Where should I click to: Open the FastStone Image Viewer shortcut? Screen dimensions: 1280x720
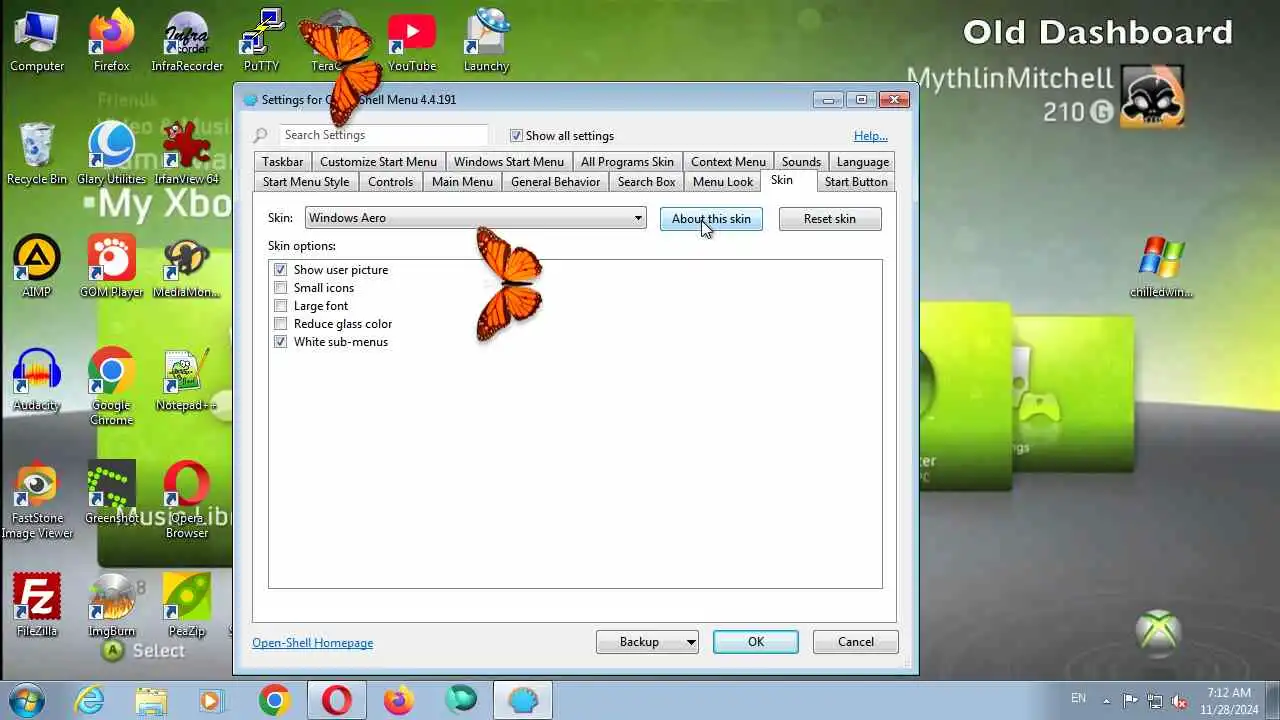(37, 500)
